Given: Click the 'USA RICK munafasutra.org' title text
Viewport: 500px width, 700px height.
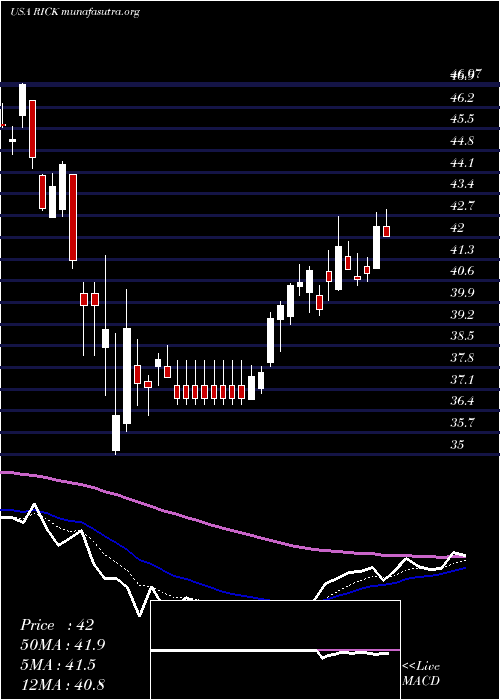Looking at the screenshot, I should click(75, 12).
